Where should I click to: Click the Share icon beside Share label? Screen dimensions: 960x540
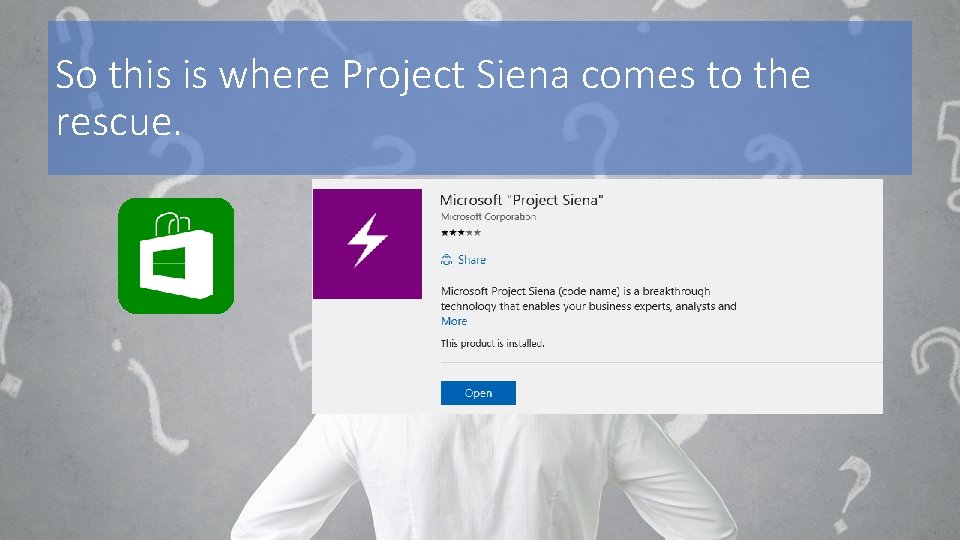pyautogui.click(x=446, y=260)
